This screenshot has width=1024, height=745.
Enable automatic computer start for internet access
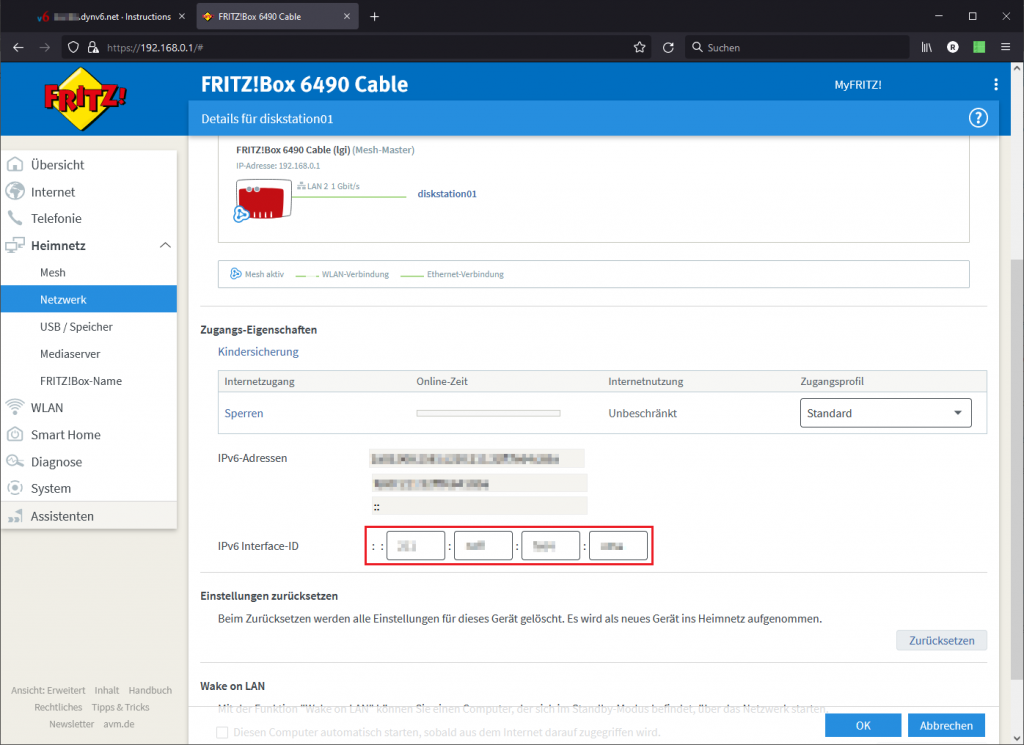point(221,732)
